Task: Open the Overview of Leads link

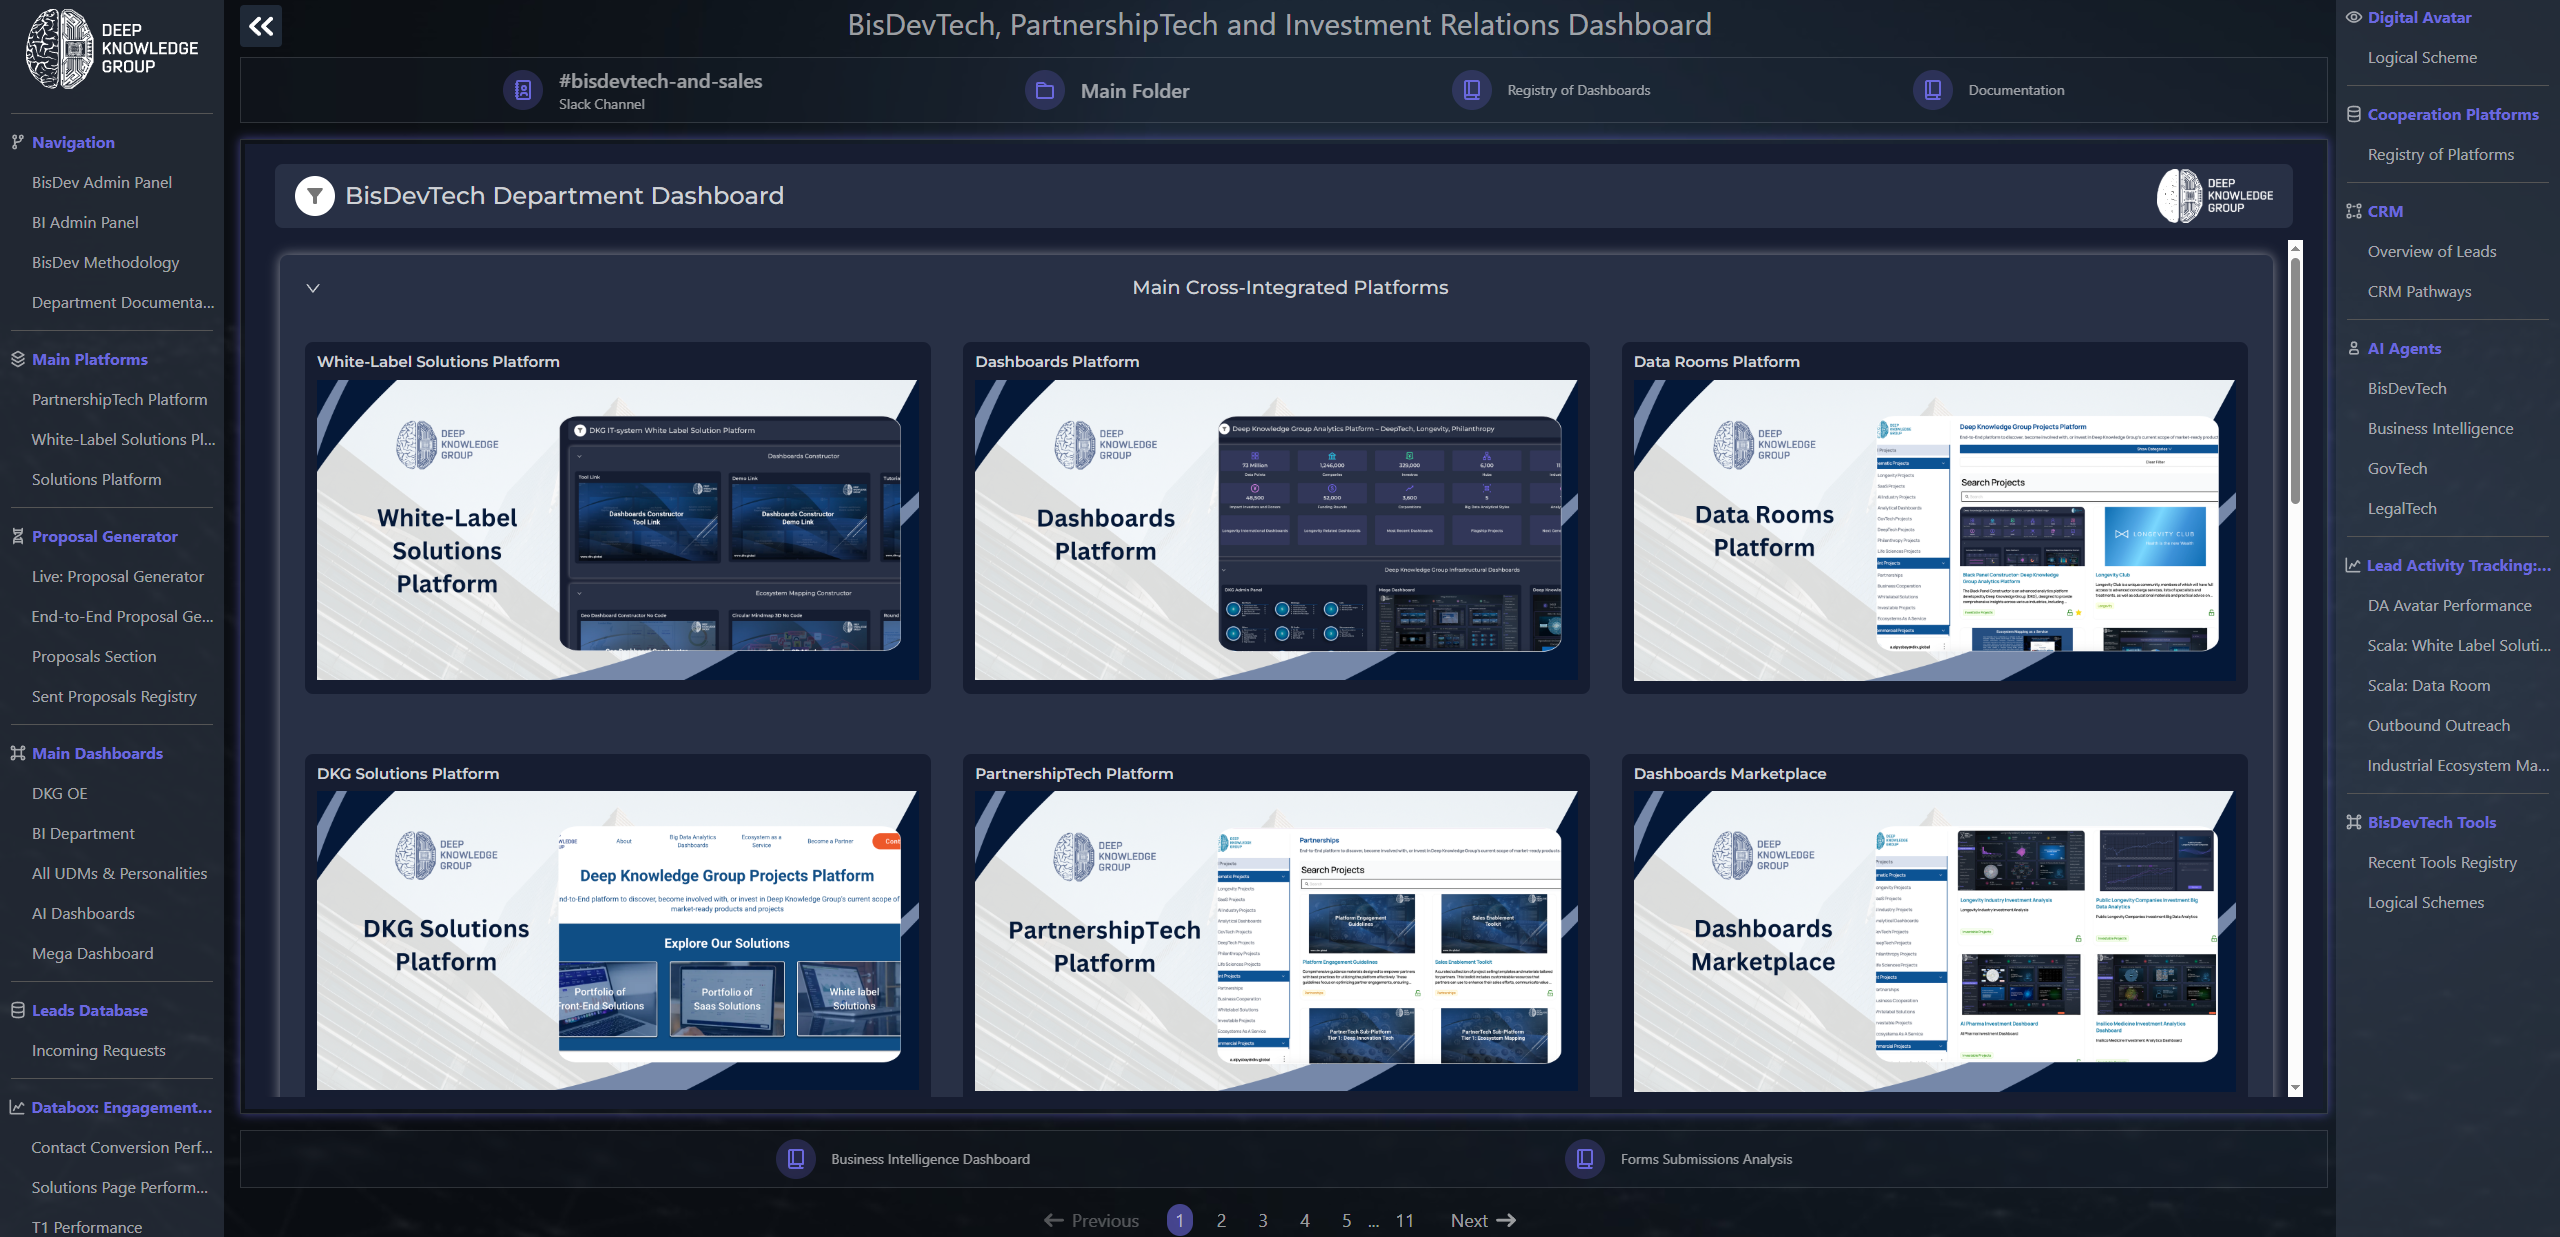Action: click(x=2431, y=251)
